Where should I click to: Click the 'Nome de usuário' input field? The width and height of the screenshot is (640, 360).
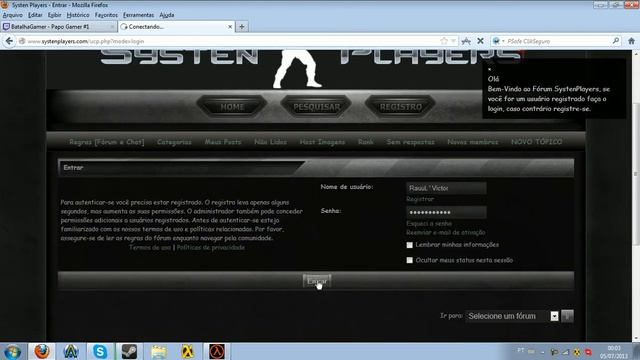[x=446, y=188]
